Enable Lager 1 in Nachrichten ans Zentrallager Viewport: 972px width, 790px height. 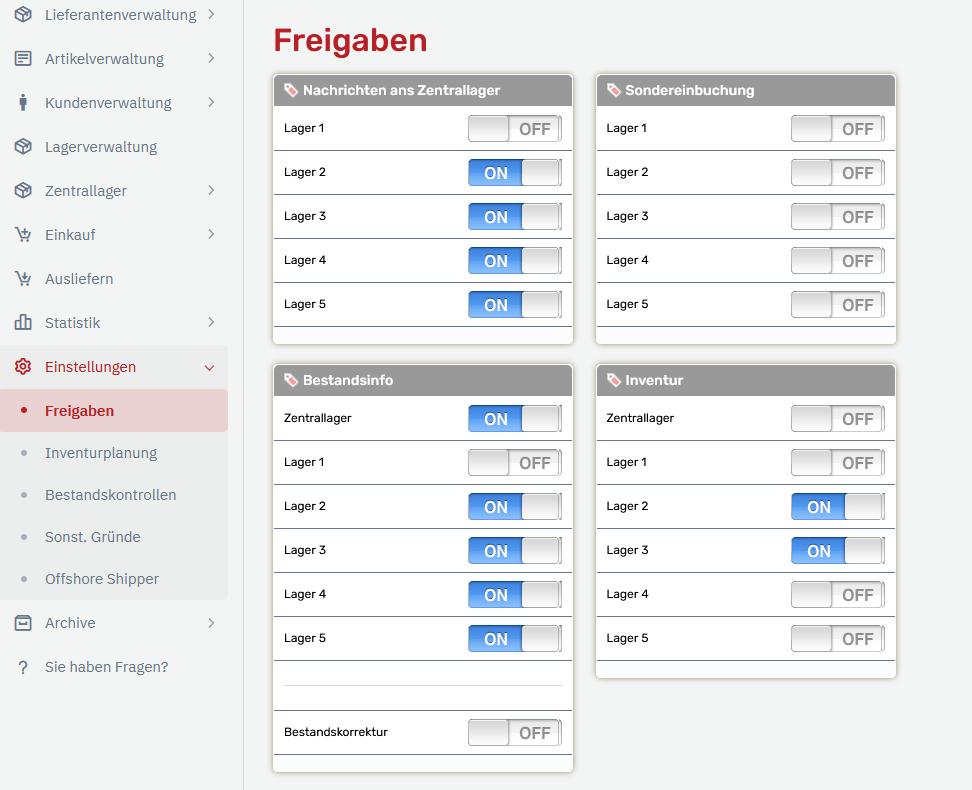coord(514,129)
